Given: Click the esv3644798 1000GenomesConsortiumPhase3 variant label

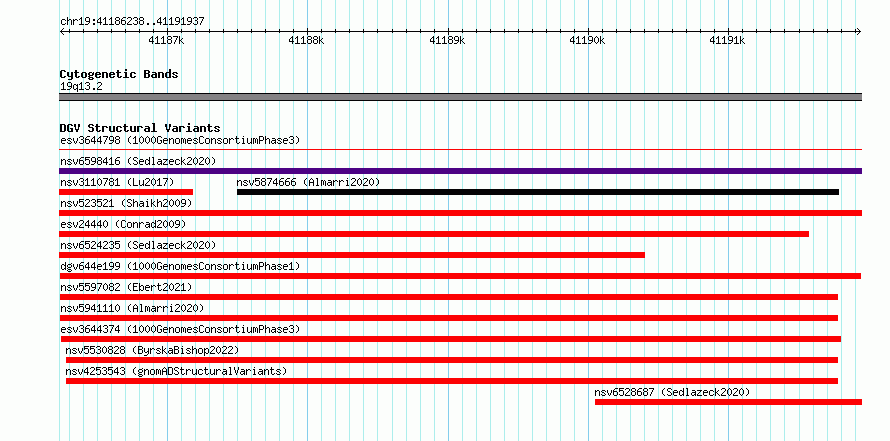Looking at the screenshot, I should [180, 140].
